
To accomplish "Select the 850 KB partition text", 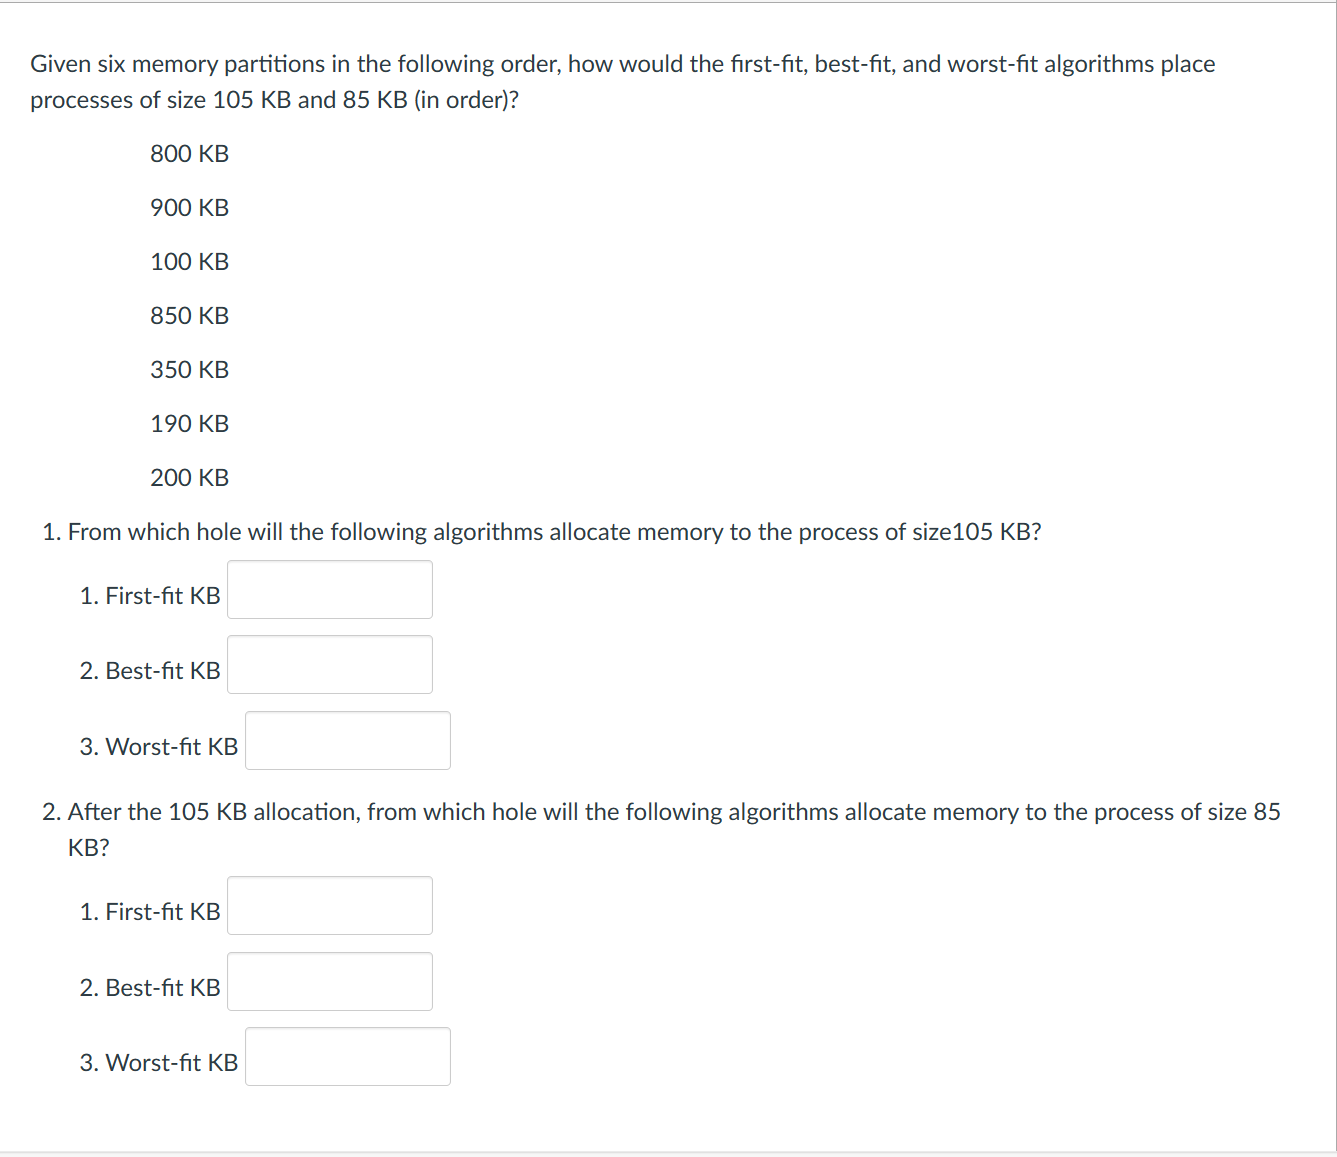I will point(189,316).
